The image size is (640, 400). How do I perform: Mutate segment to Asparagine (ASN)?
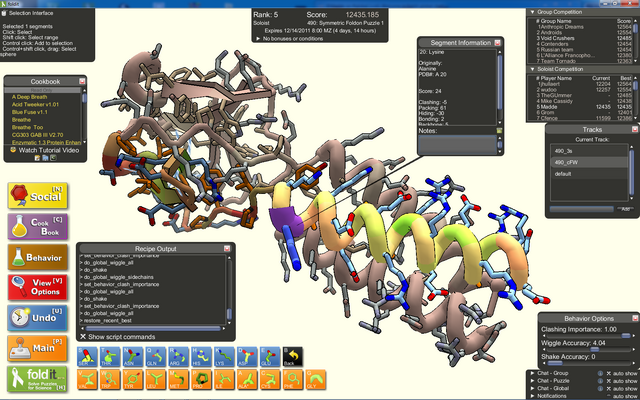coord(133,357)
